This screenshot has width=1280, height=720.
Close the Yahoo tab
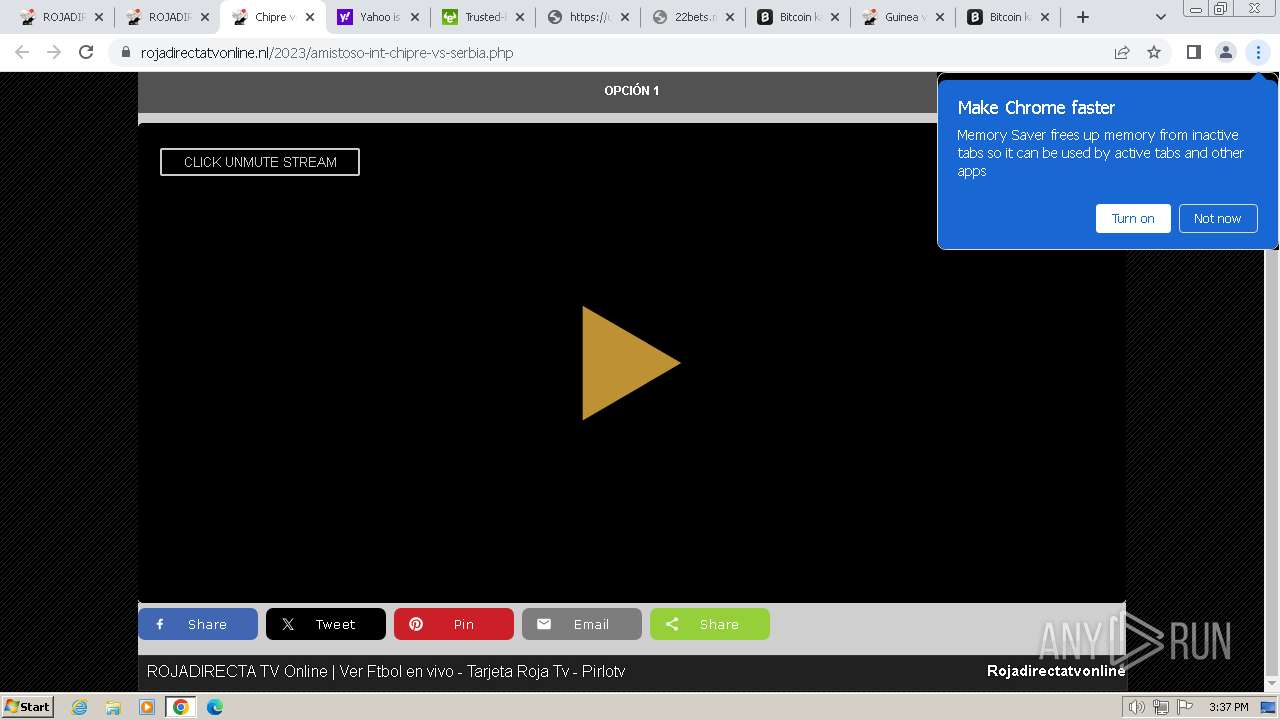(x=415, y=17)
